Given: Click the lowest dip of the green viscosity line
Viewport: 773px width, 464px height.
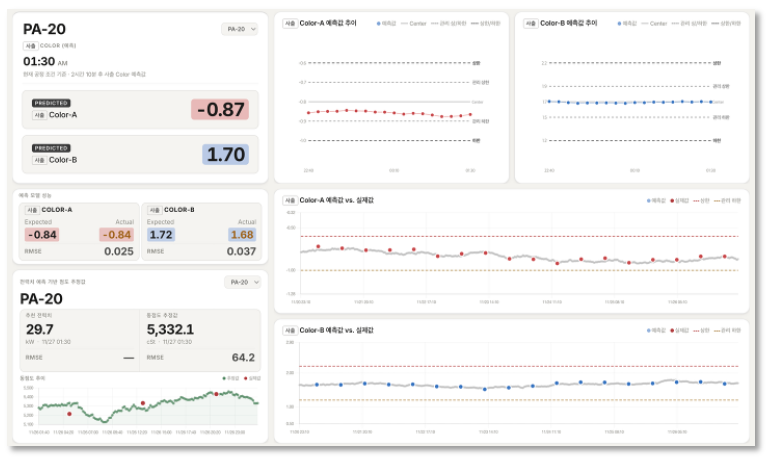Looking at the screenshot, I should coord(104,421).
